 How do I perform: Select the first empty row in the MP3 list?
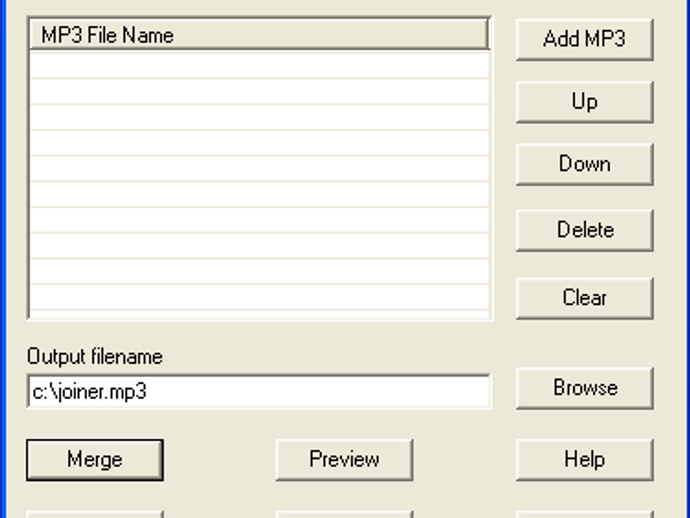(259, 65)
